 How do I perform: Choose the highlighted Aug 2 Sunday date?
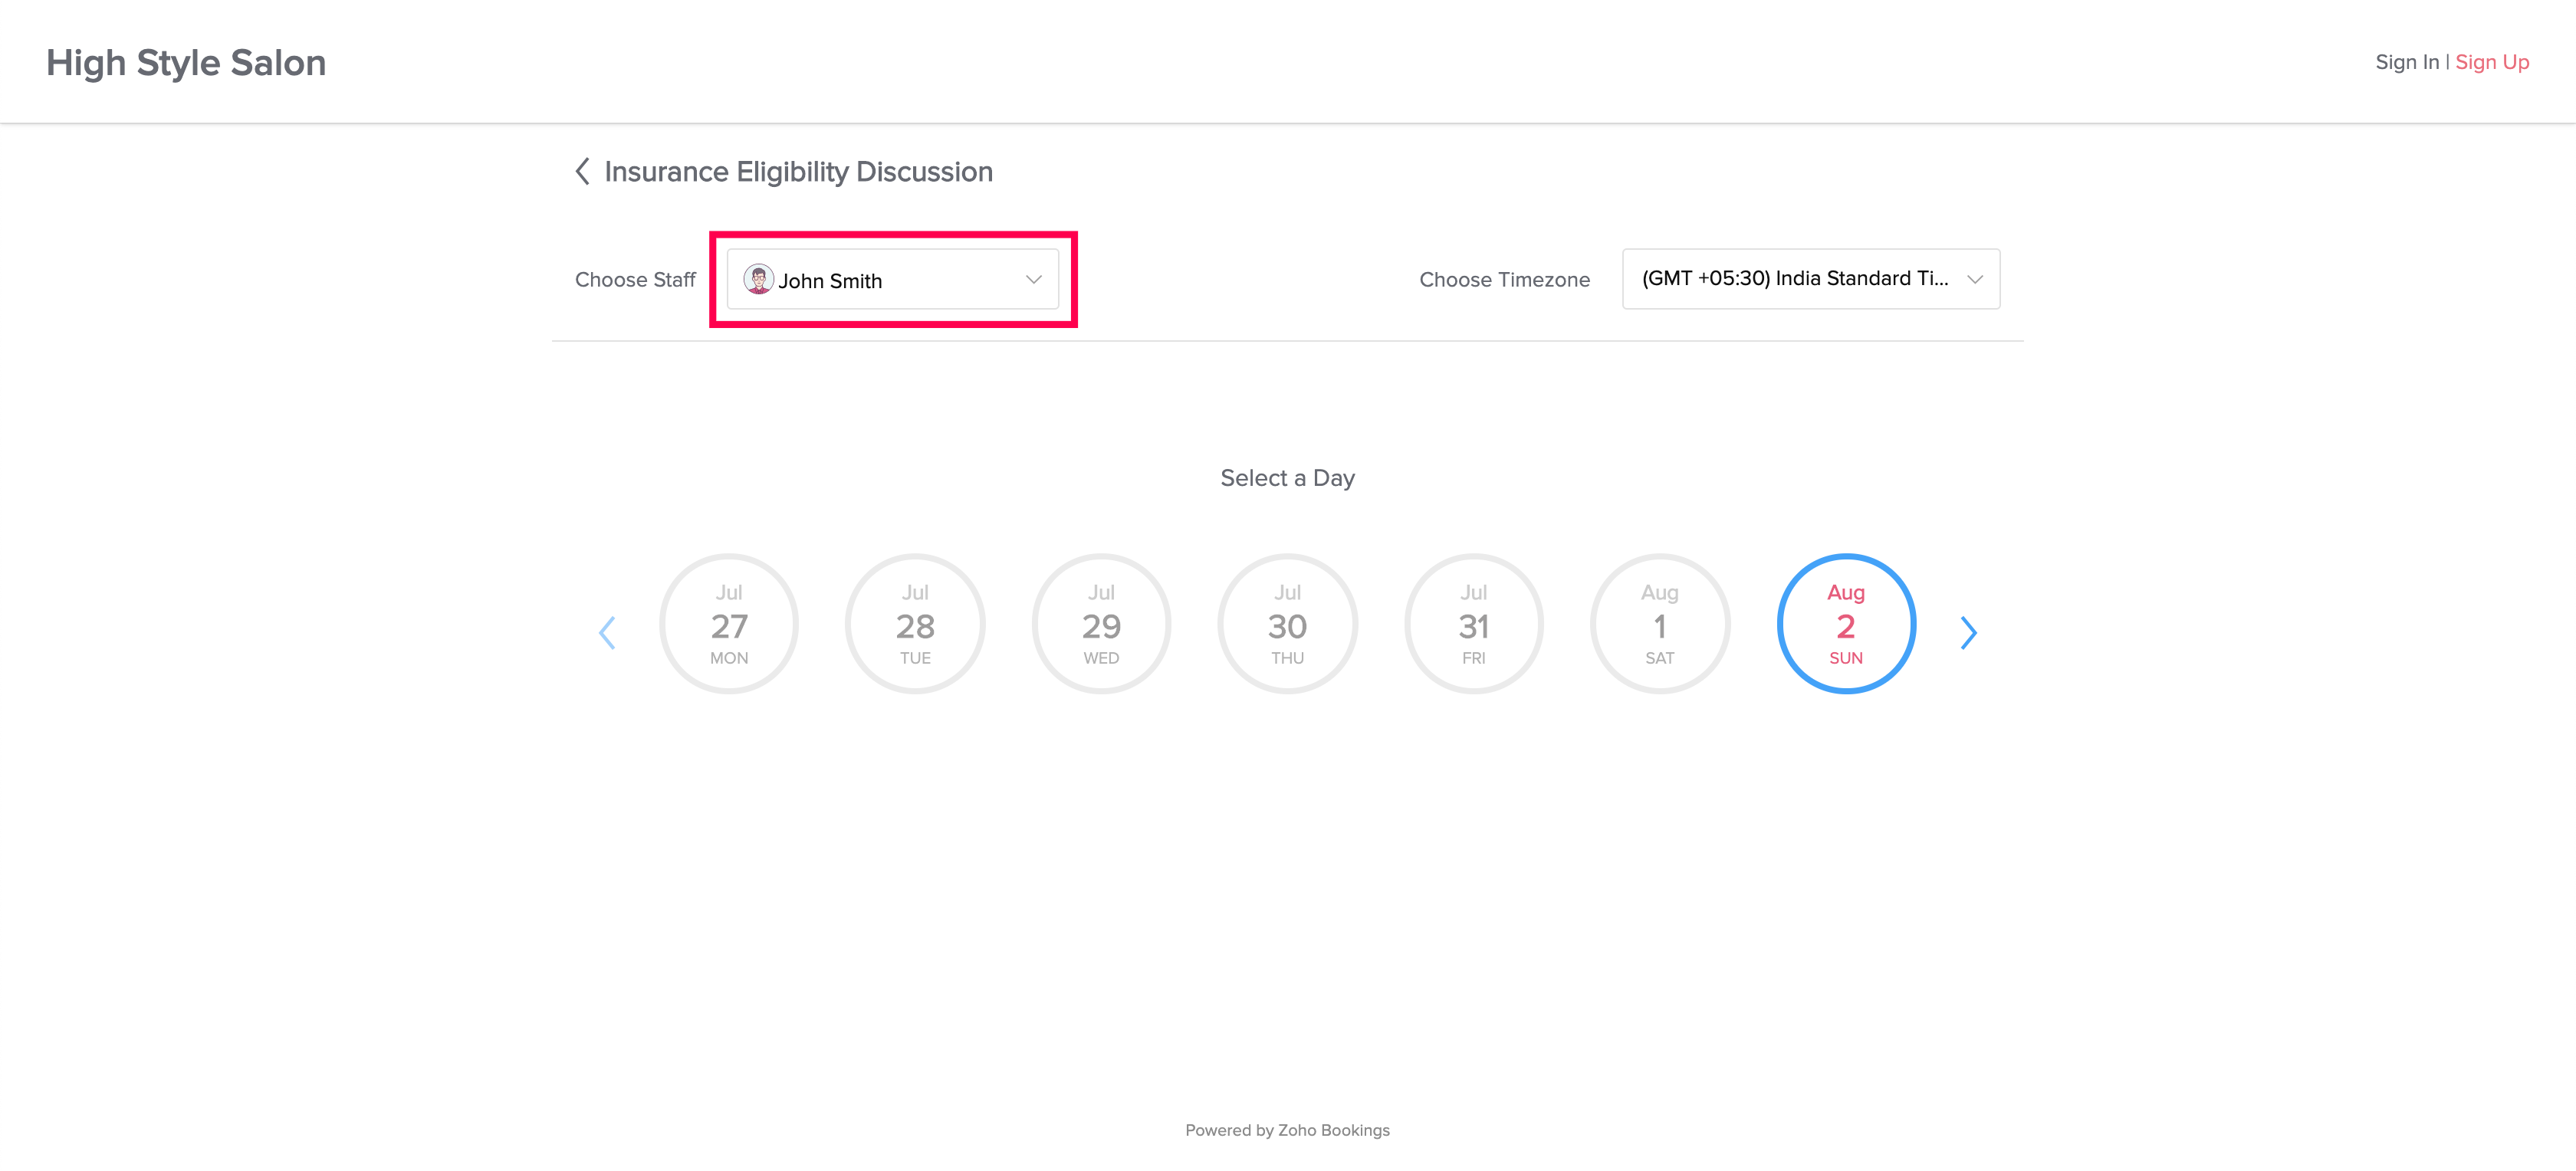click(1845, 624)
